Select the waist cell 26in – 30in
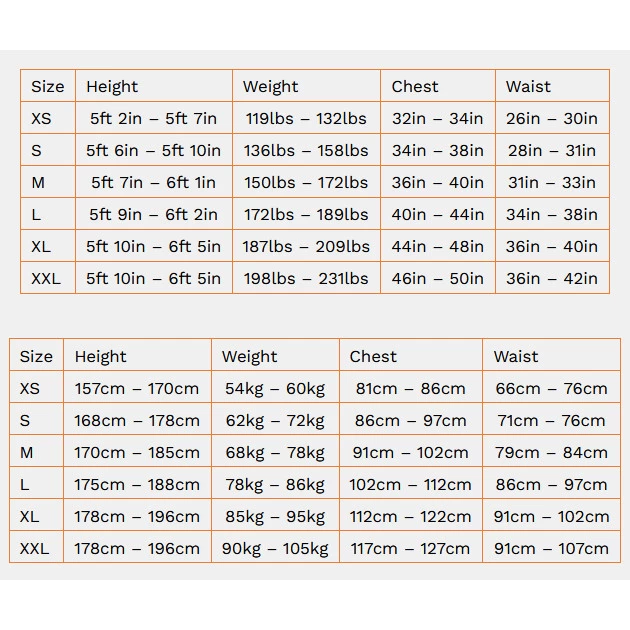This screenshot has height=630, width=630. [x=552, y=118]
